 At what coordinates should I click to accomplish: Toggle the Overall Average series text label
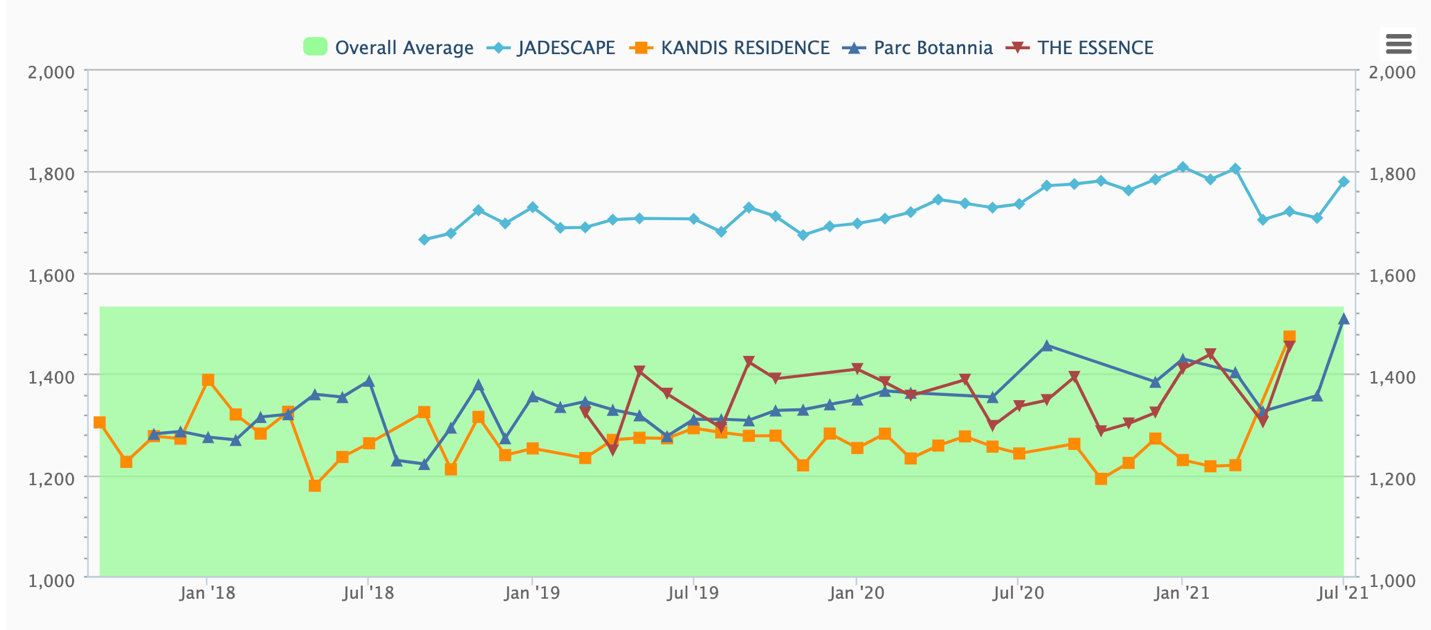point(404,48)
